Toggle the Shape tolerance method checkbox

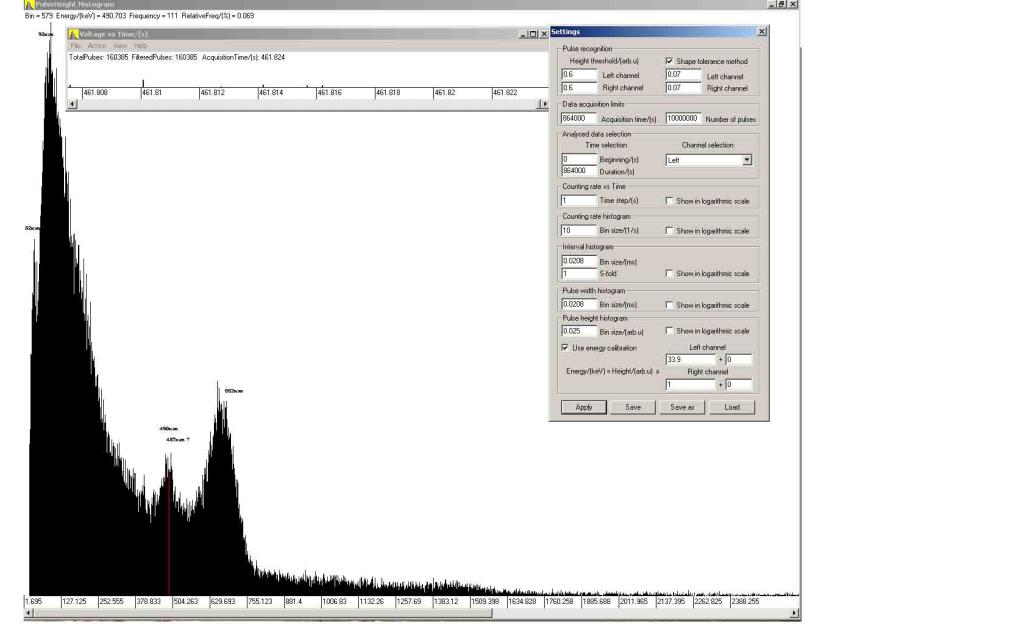[670, 61]
